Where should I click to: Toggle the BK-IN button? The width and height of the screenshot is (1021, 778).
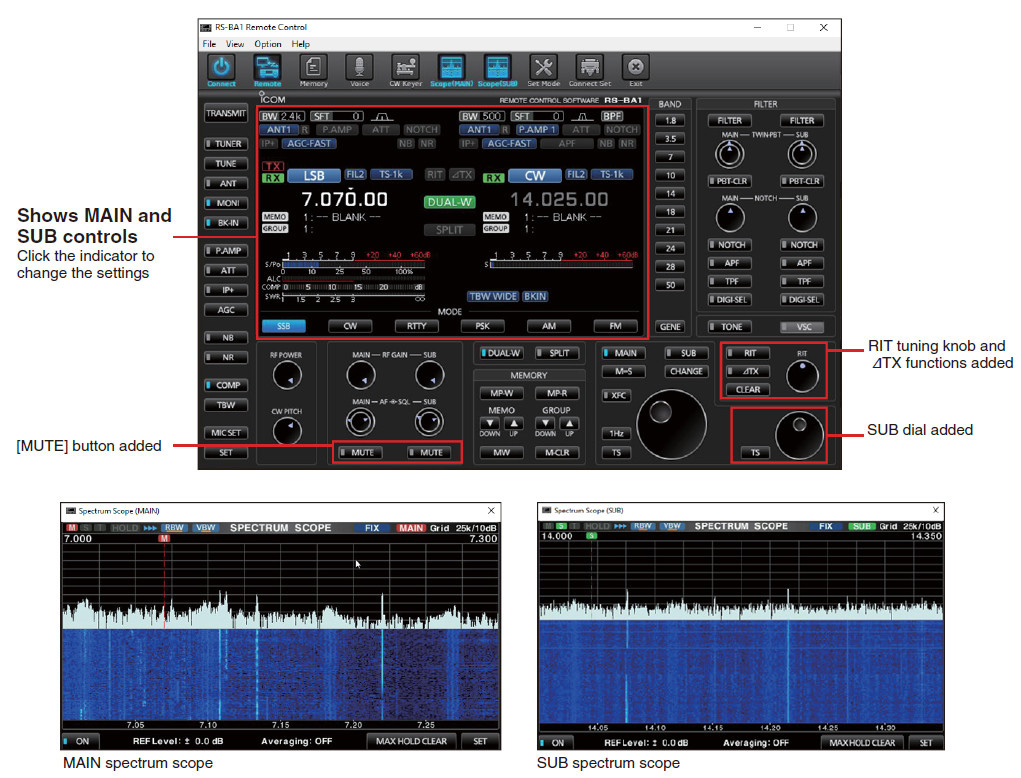226,223
